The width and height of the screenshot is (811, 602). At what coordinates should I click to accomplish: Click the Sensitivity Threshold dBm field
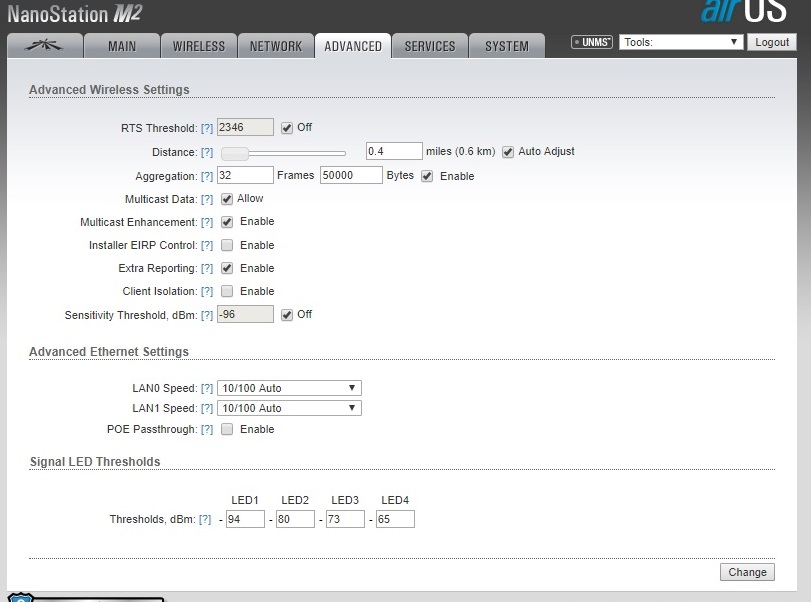[245, 314]
